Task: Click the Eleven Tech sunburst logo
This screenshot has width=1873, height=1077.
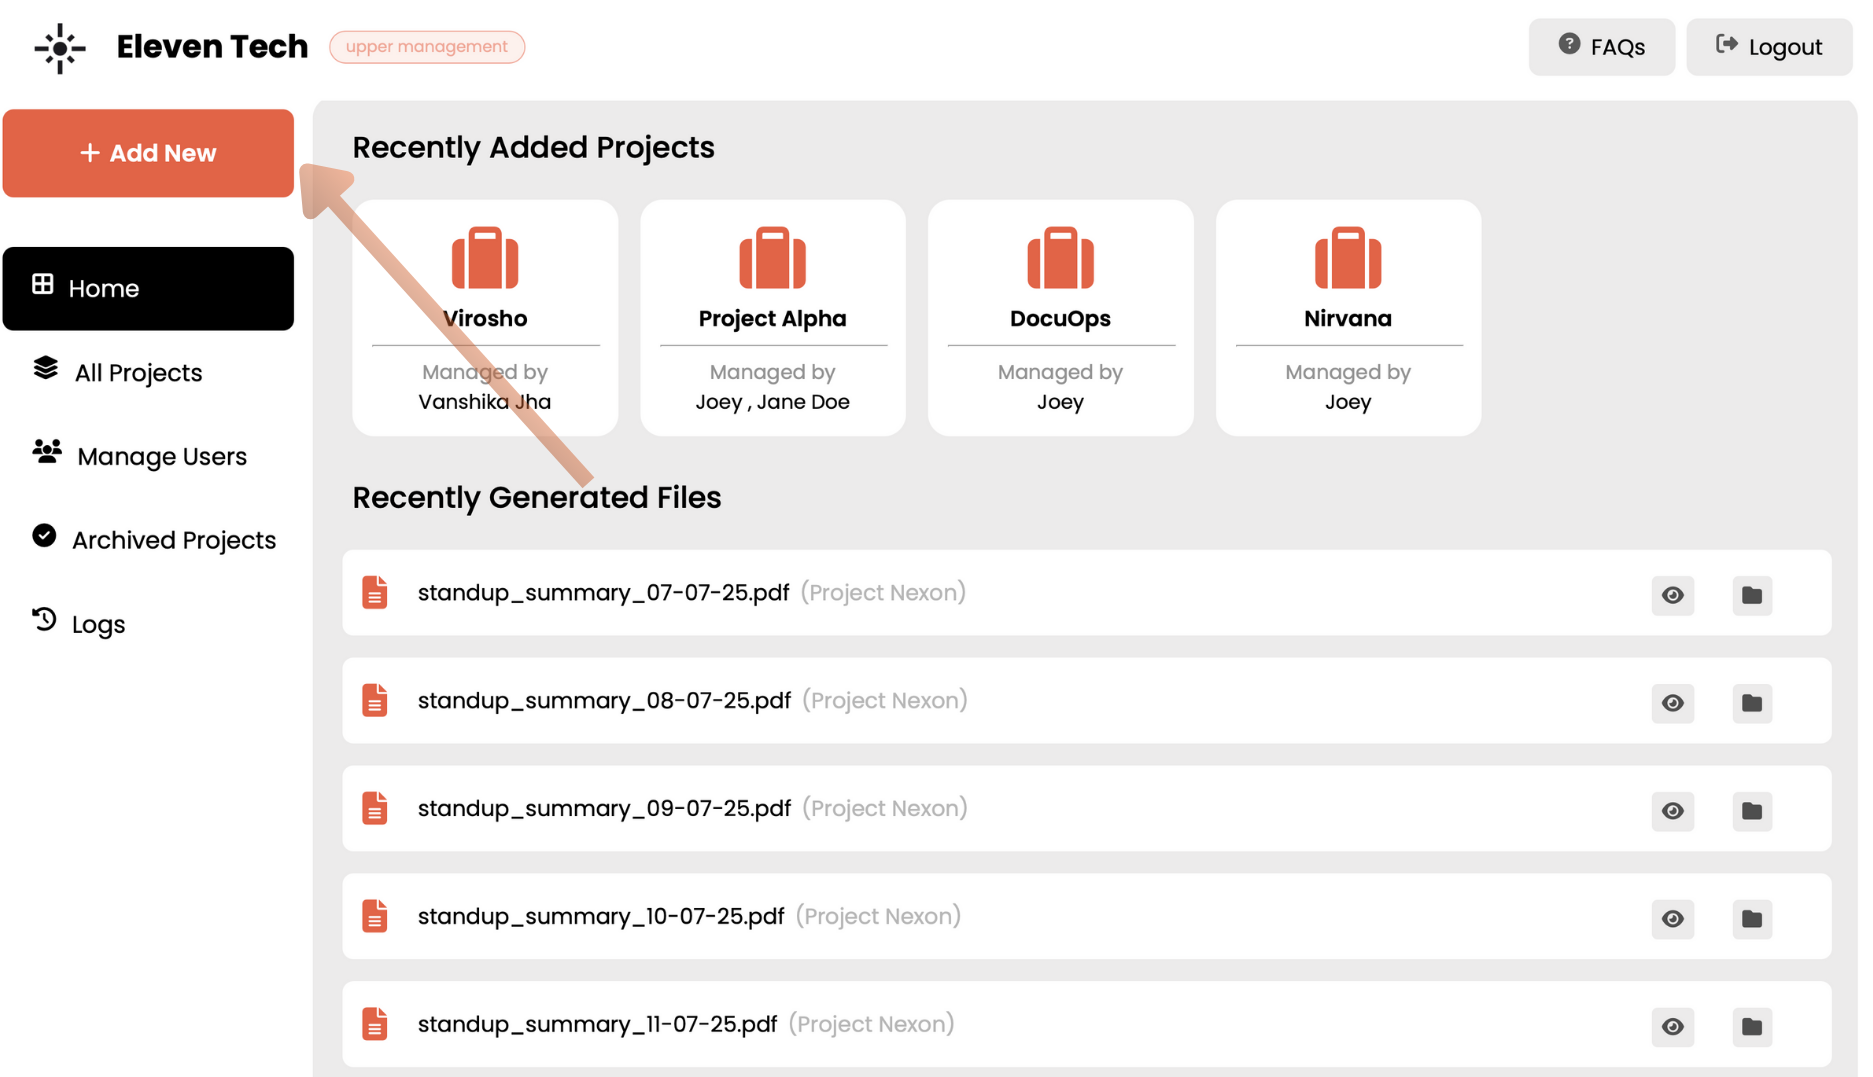Action: [x=60, y=48]
